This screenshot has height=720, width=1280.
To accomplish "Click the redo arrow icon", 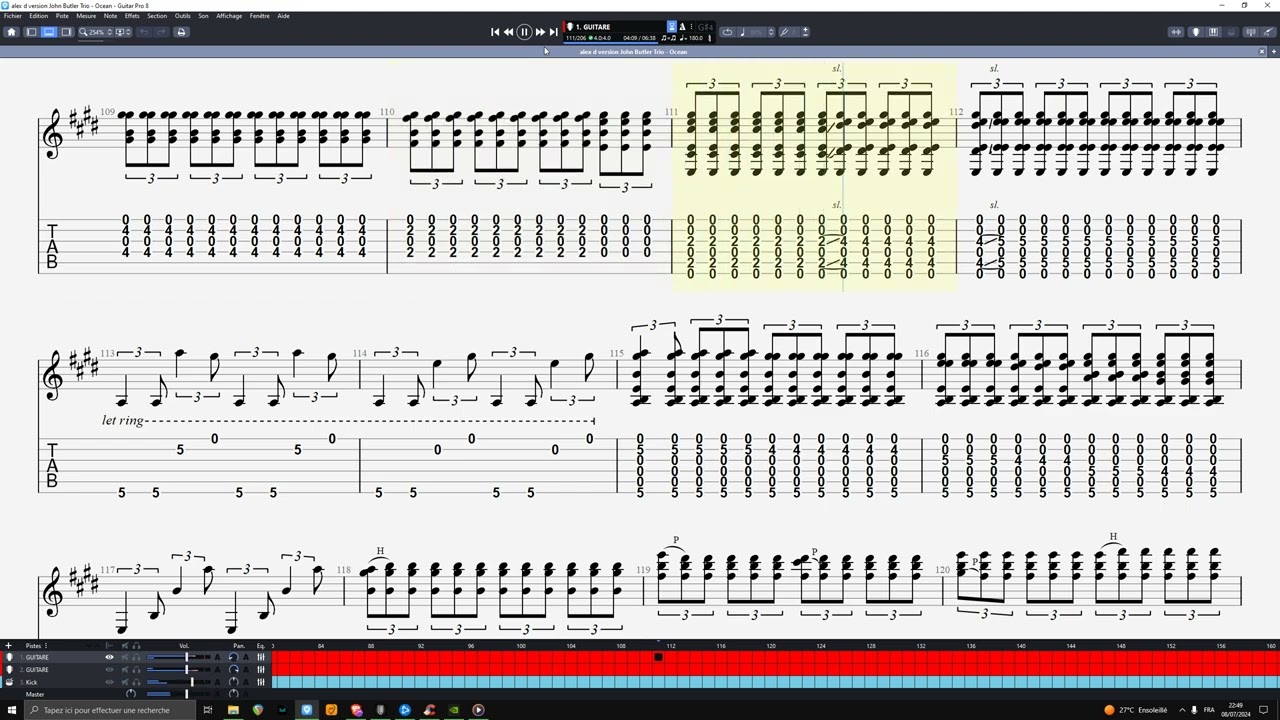I will click(160, 32).
